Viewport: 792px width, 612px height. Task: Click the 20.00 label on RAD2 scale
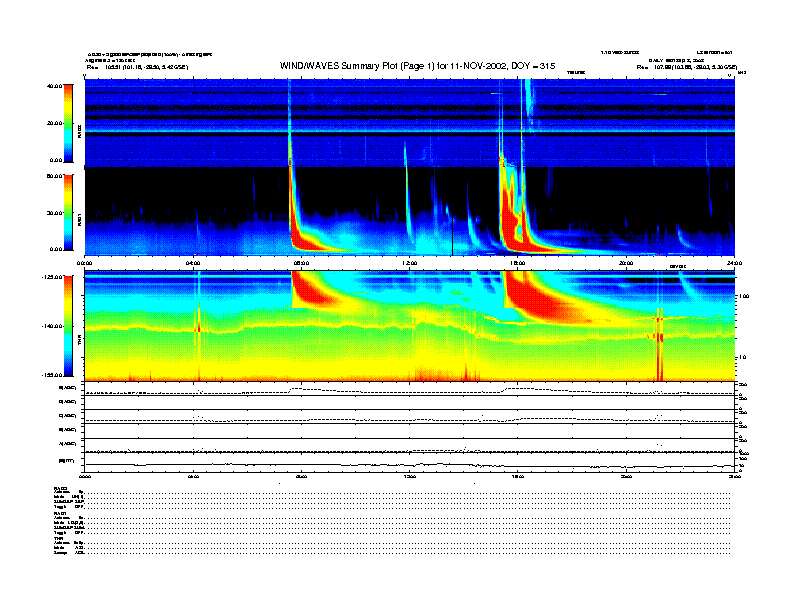click(x=55, y=123)
